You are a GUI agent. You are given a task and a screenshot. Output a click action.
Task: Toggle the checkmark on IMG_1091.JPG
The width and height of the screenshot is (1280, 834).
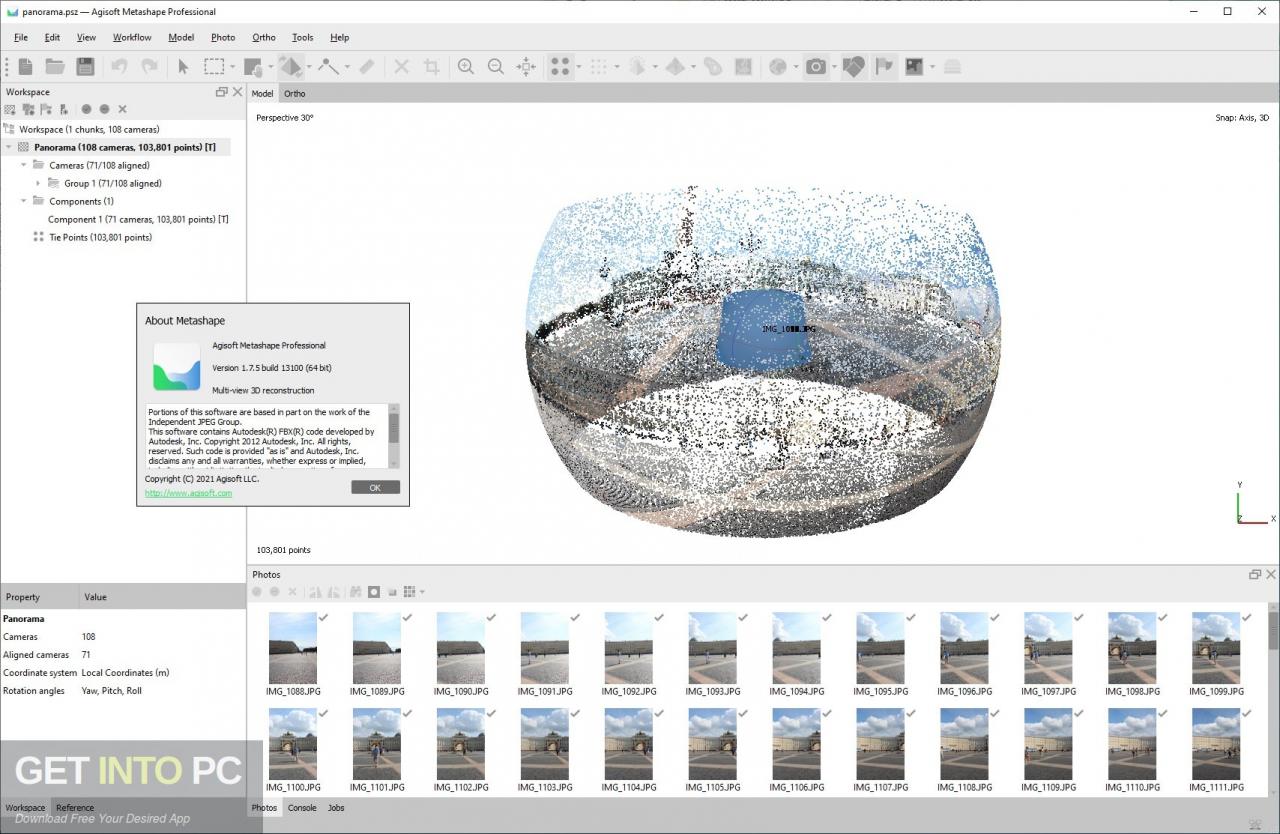[575, 618]
